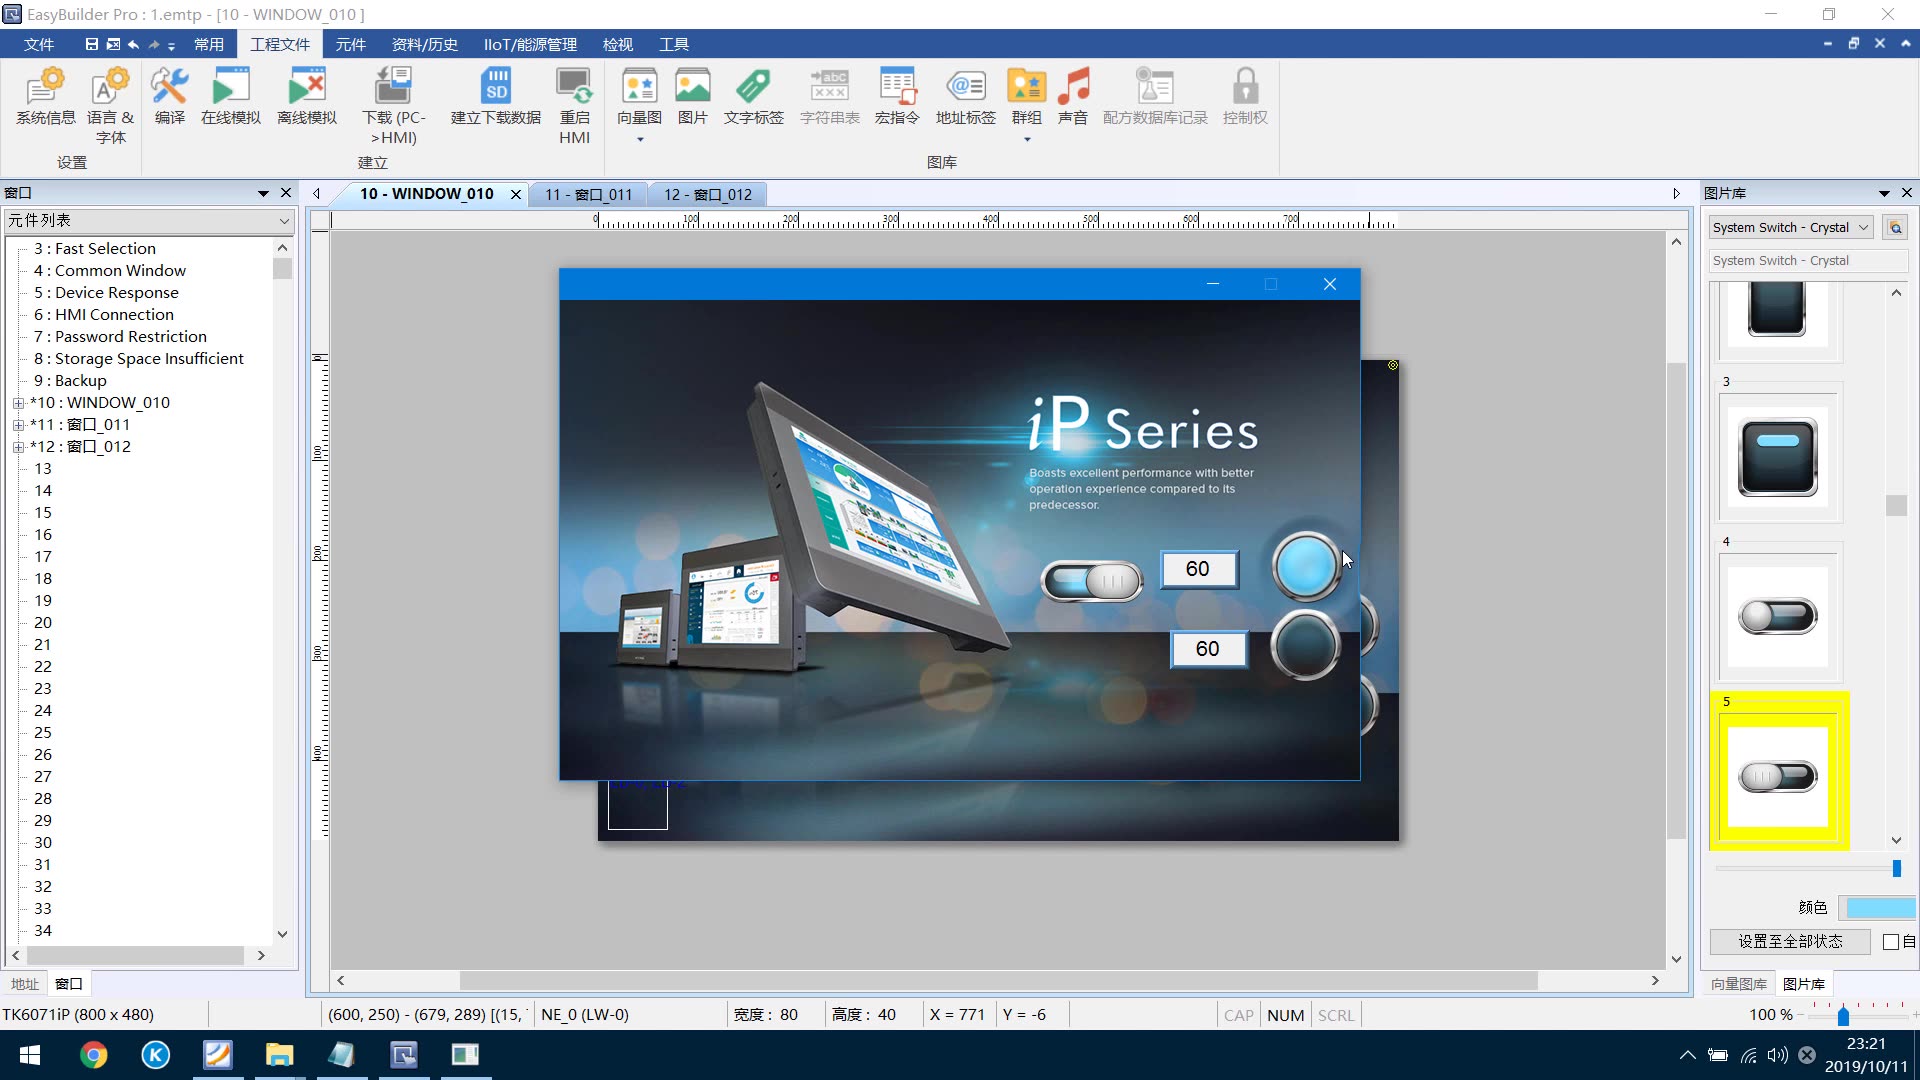Open the IIoT/Energy Management (IIoT/能源管理) menu tab

[x=530, y=44]
